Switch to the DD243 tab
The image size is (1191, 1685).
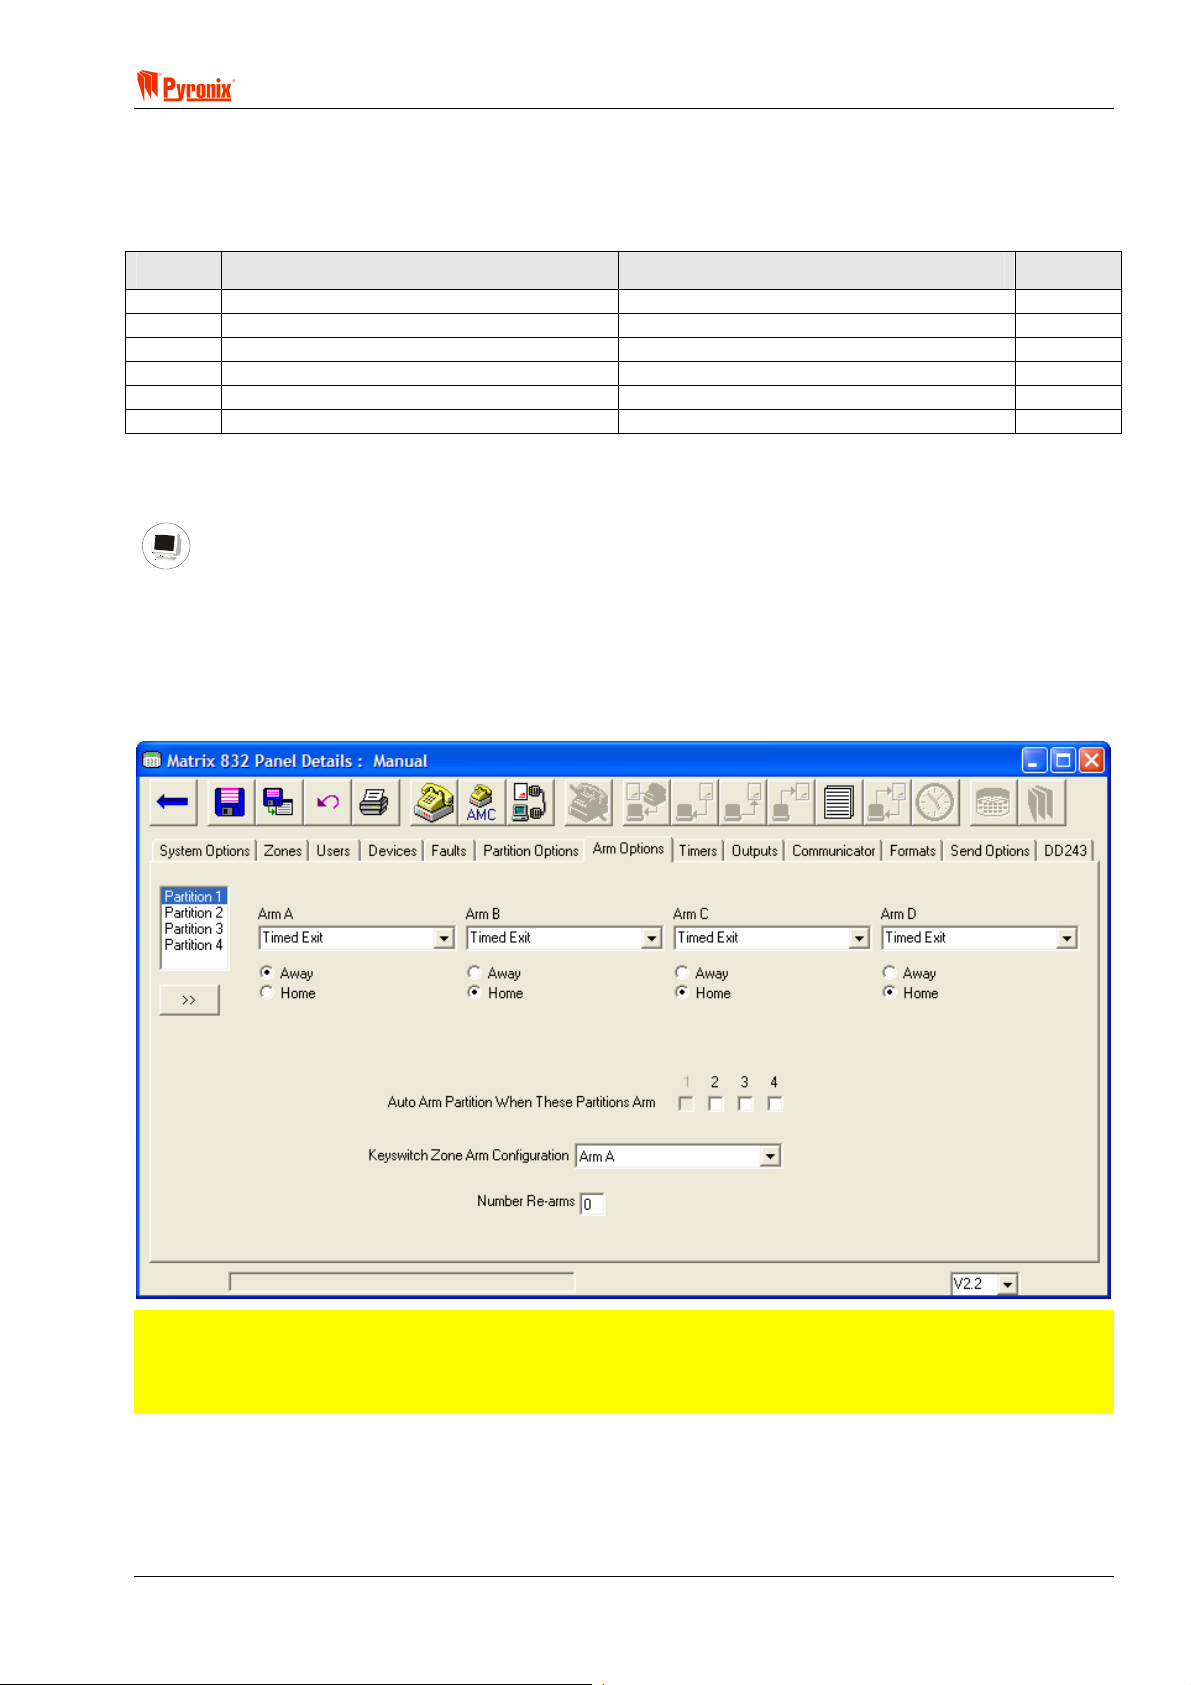[x=1066, y=851]
